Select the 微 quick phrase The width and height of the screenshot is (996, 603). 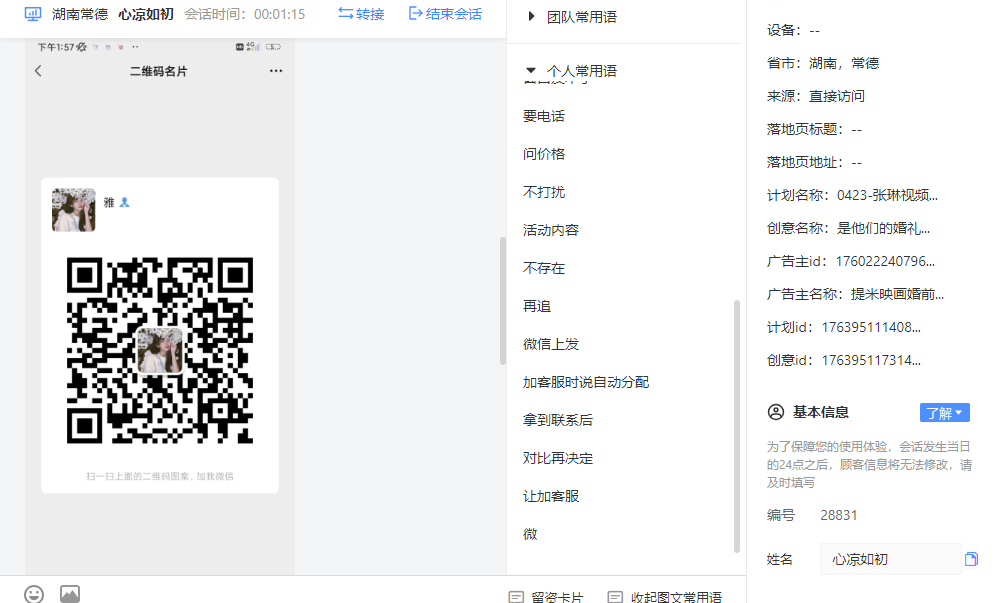pyautogui.click(x=530, y=534)
